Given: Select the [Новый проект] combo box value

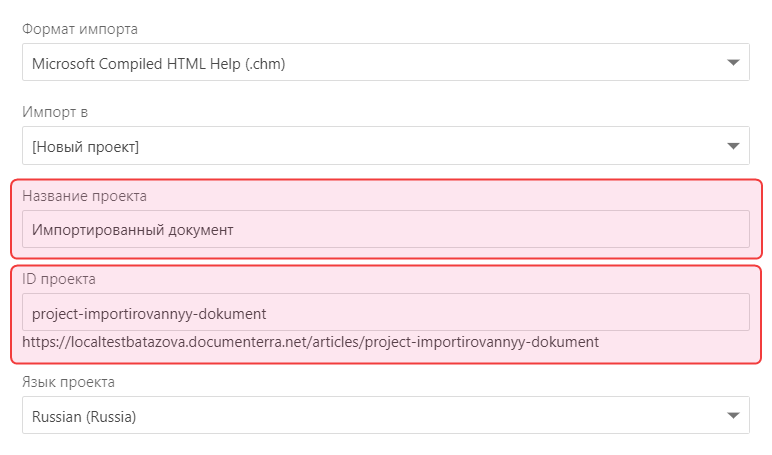Looking at the screenshot, I should 85,147.
